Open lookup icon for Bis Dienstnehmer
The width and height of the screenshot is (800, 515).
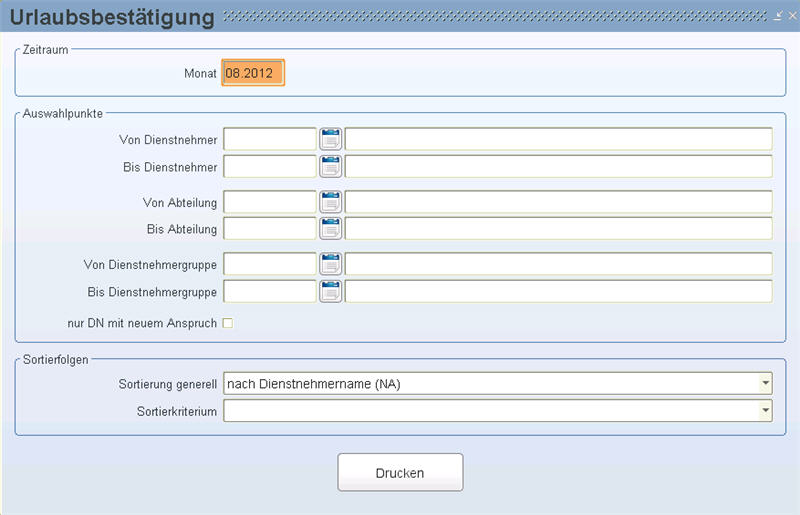coord(330,166)
